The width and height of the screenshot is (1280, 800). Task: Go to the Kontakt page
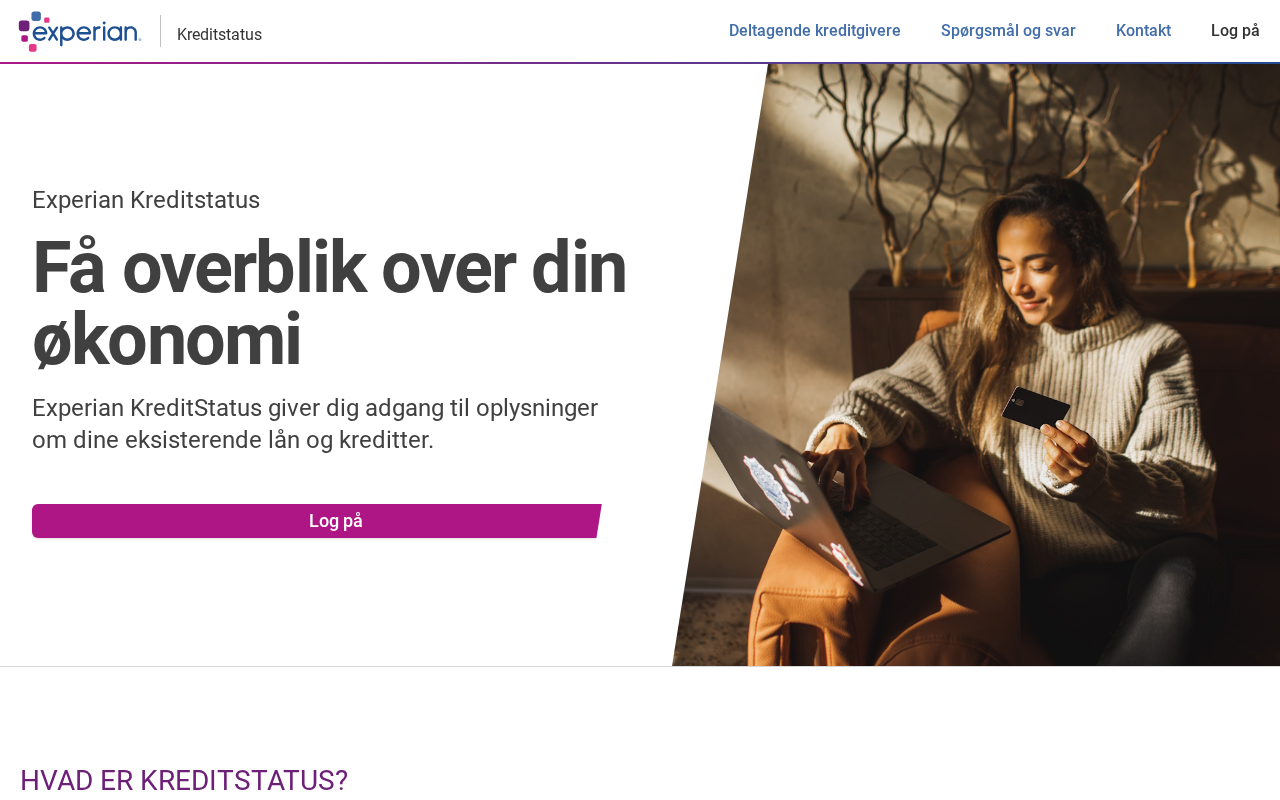1143,30
